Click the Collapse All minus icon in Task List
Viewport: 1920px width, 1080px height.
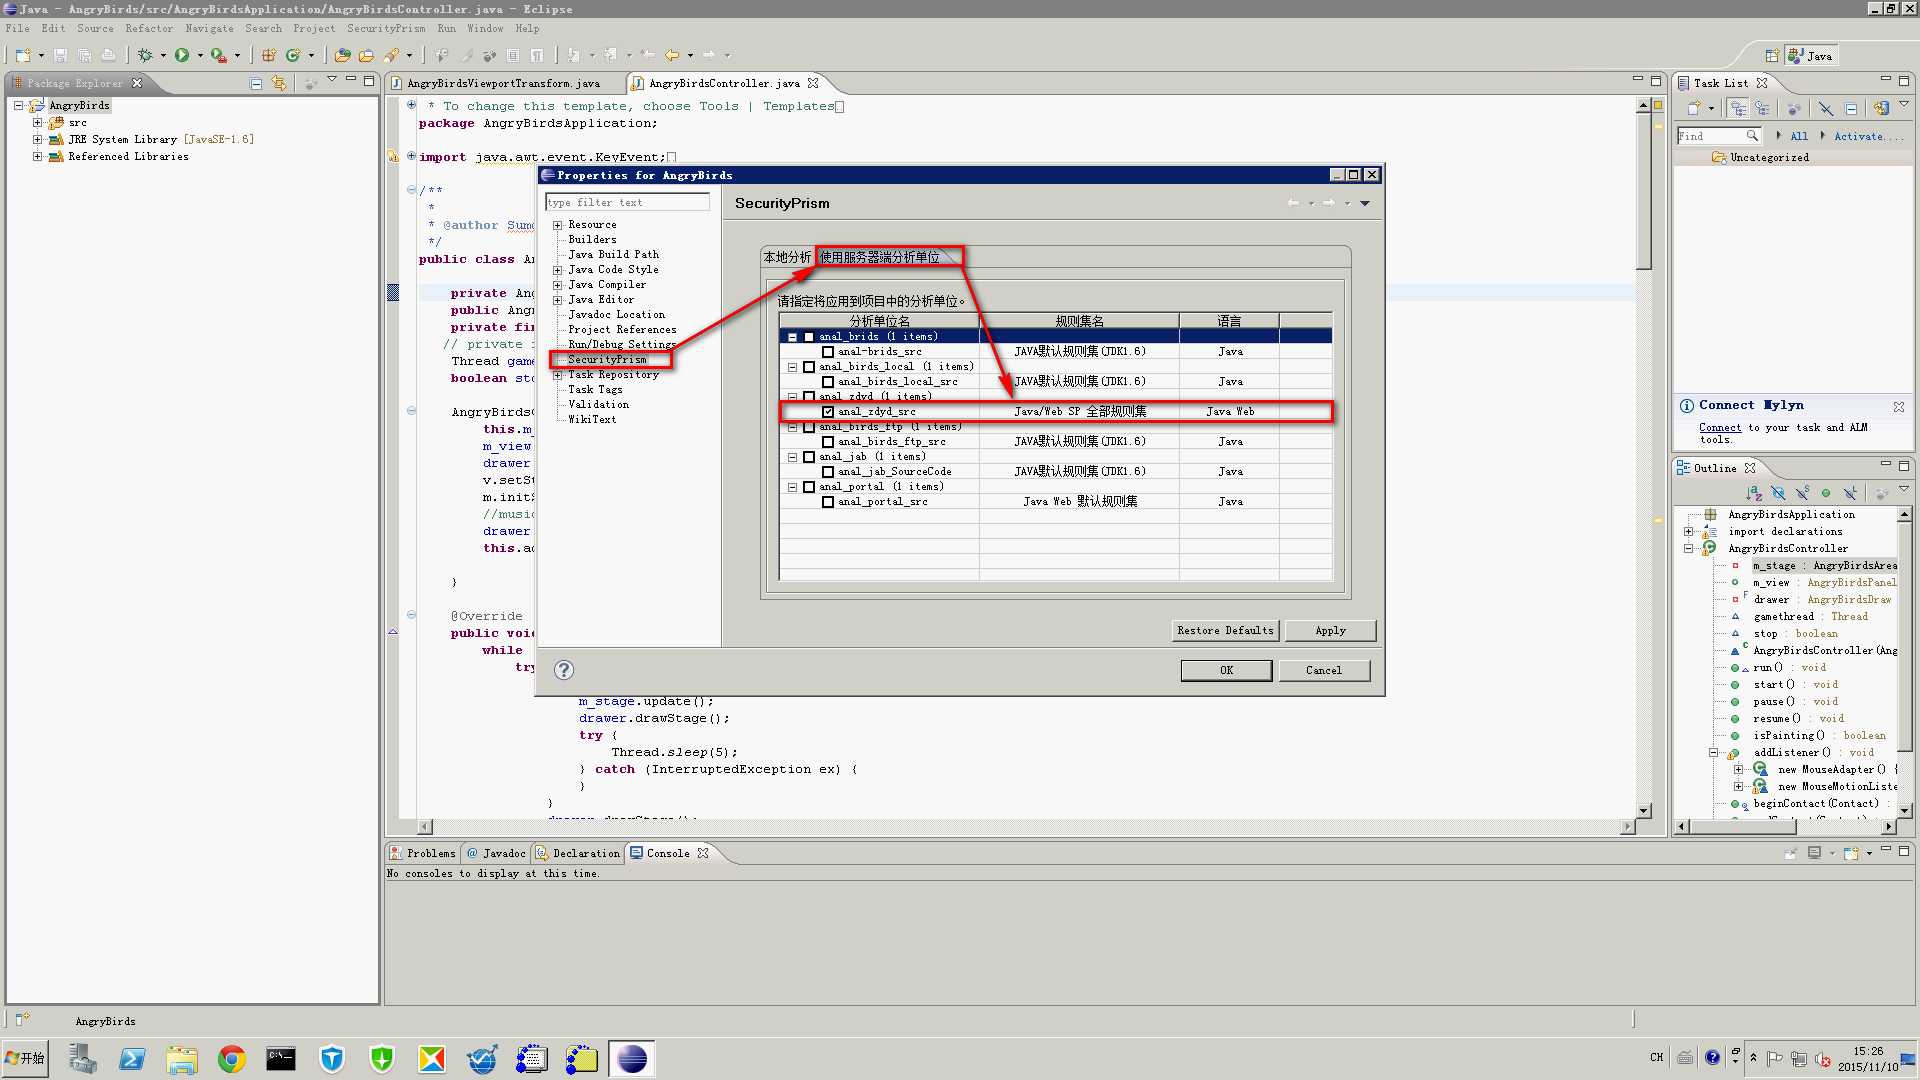(1851, 108)
